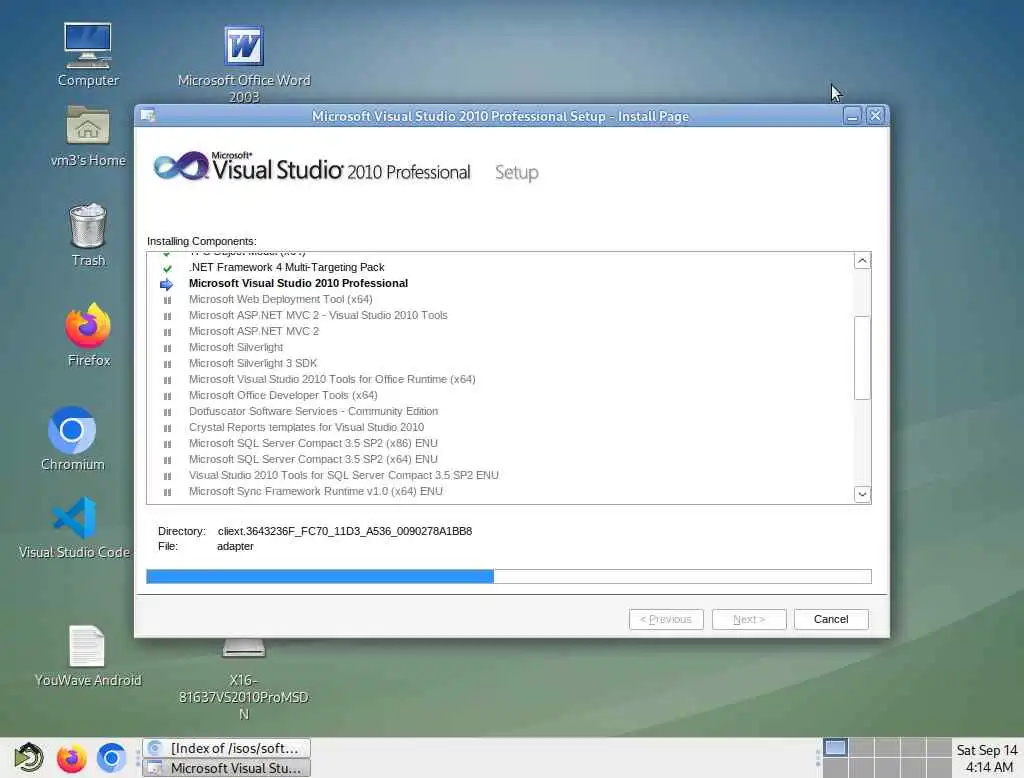Click pending icon beside Microsoft Web Deployment Tool
The width and height of the screenshot is (1024, 778).
(167, 300)
